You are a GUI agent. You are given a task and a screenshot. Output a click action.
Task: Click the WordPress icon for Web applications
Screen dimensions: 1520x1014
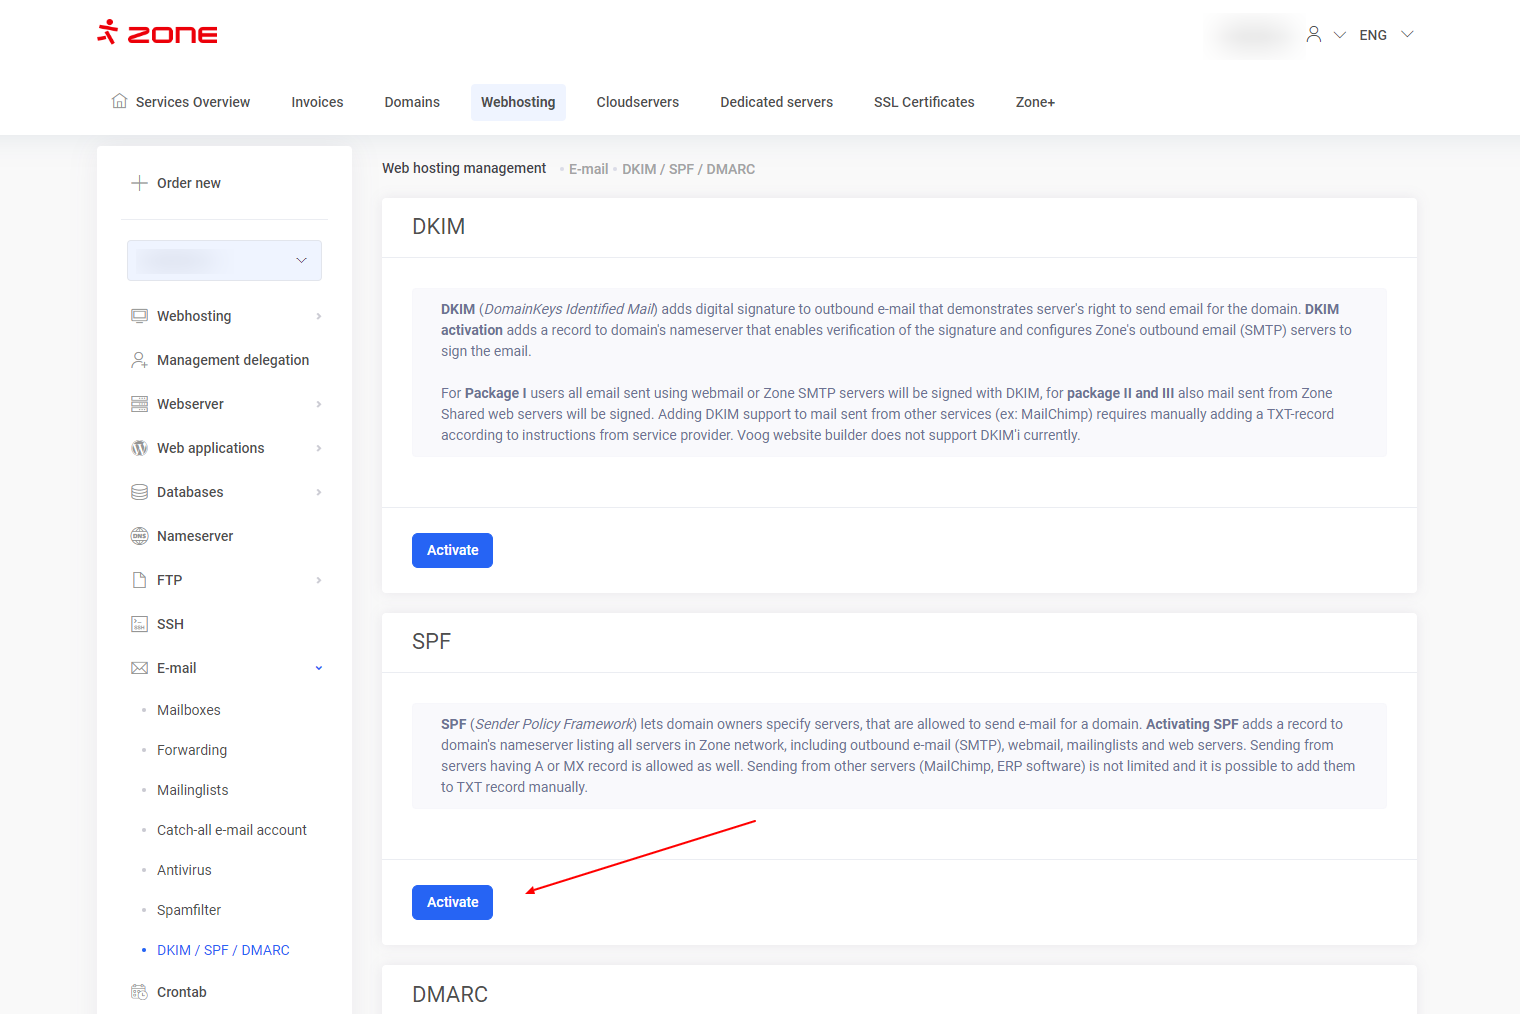(139, 448)
